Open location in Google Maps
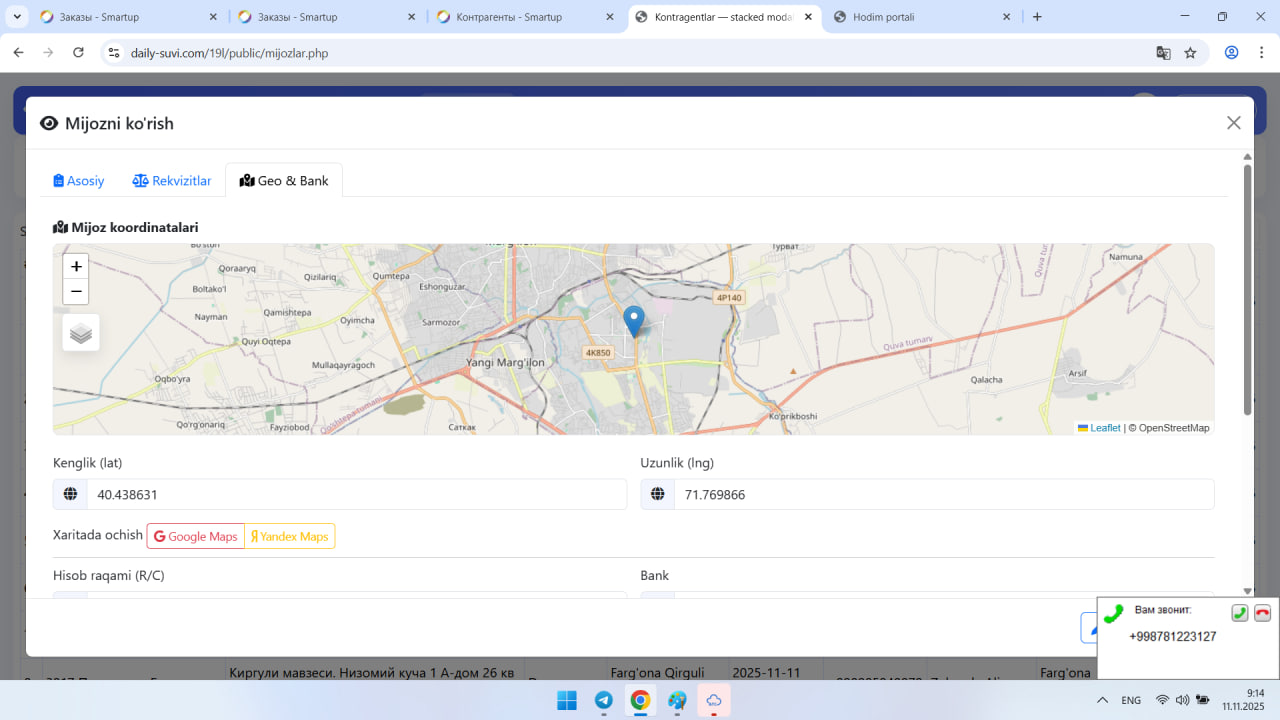The width and height of the screenshot is (1280, 720). [x=196, y=537]
